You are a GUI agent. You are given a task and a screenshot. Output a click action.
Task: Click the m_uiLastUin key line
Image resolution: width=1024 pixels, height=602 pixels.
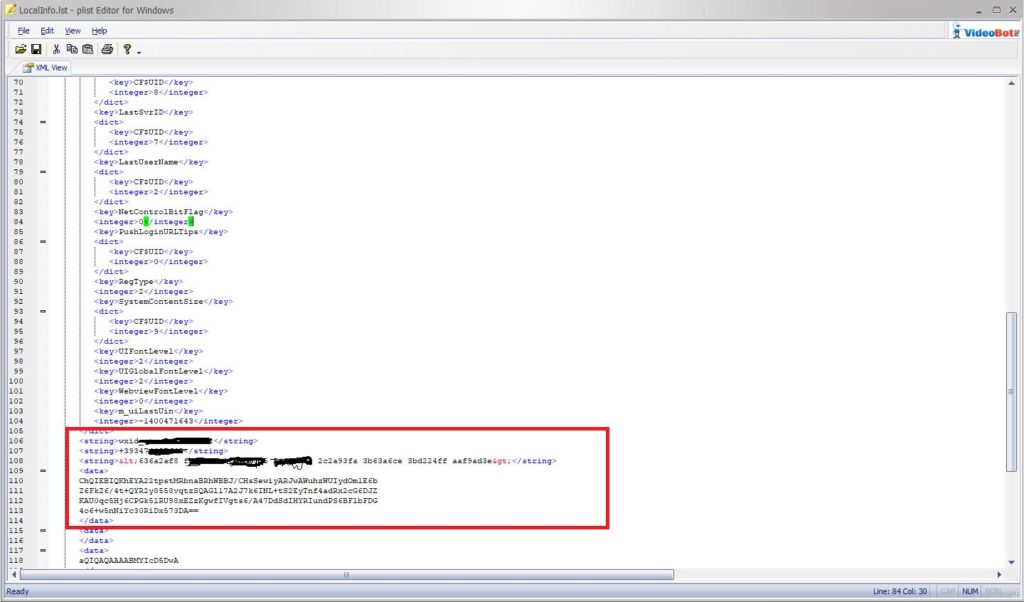click(148, 411)
